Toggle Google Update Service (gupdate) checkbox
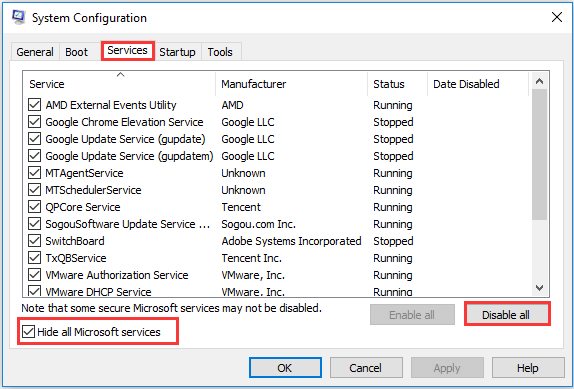 [x=34, y=139]
